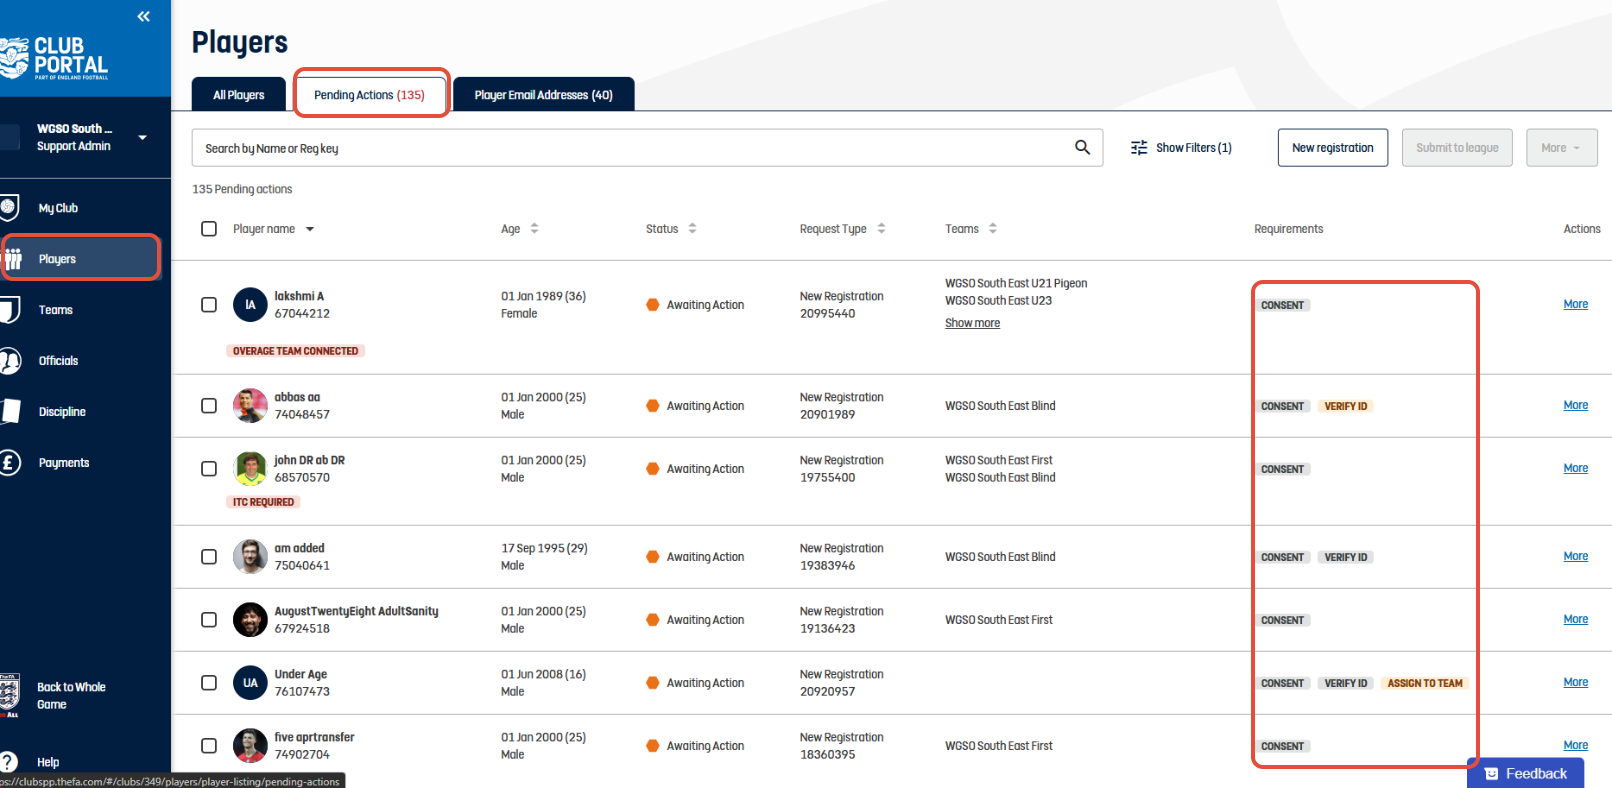Click the Club Portal logo
The height and width of the screenshot is (788, 1612).
click(x=55, y=58)
